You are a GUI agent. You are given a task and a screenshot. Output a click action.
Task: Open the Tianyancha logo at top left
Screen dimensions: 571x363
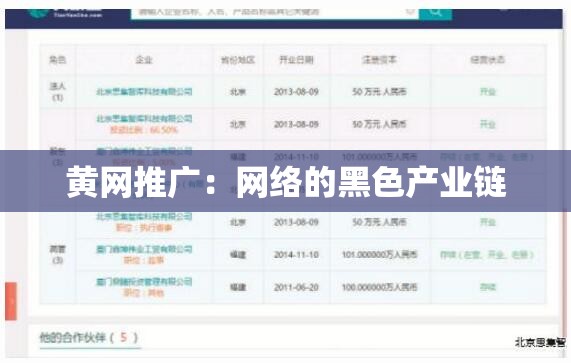click(66, 13)
